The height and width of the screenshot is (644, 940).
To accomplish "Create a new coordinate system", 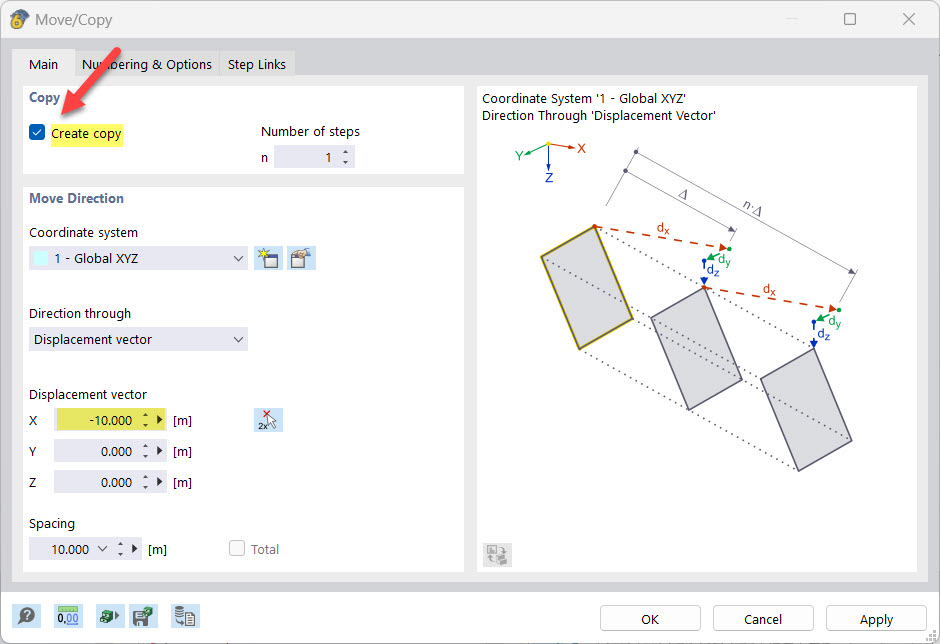I will [x=267, y=258].
